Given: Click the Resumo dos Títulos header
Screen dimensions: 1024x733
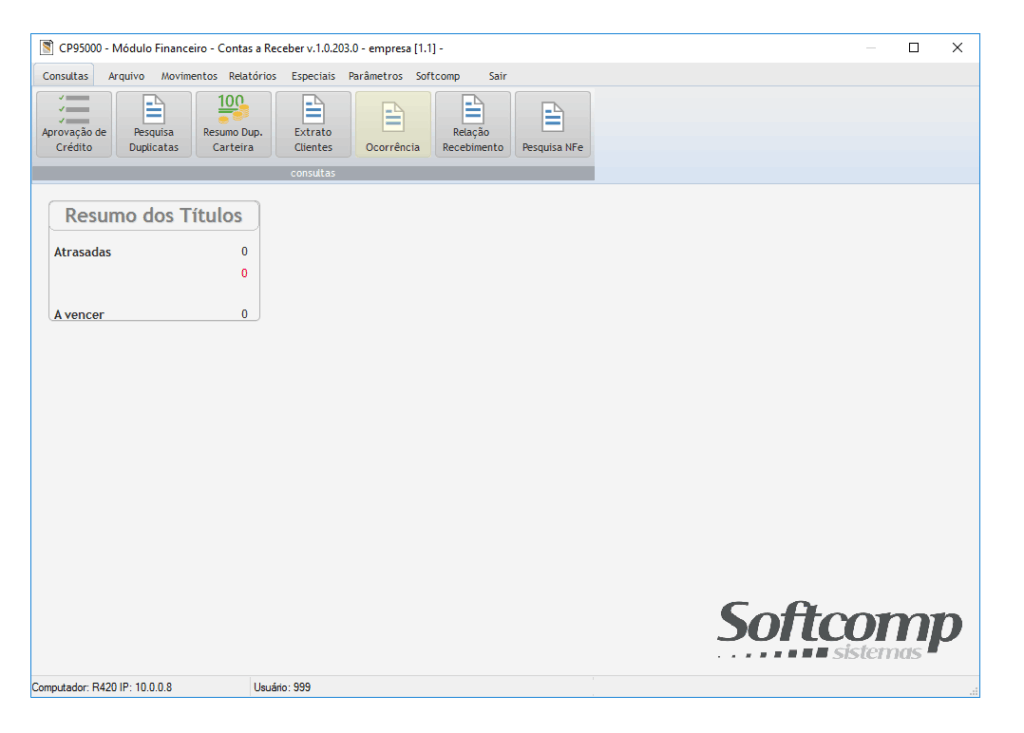Looking at the screenshot, I should [154, 215].
